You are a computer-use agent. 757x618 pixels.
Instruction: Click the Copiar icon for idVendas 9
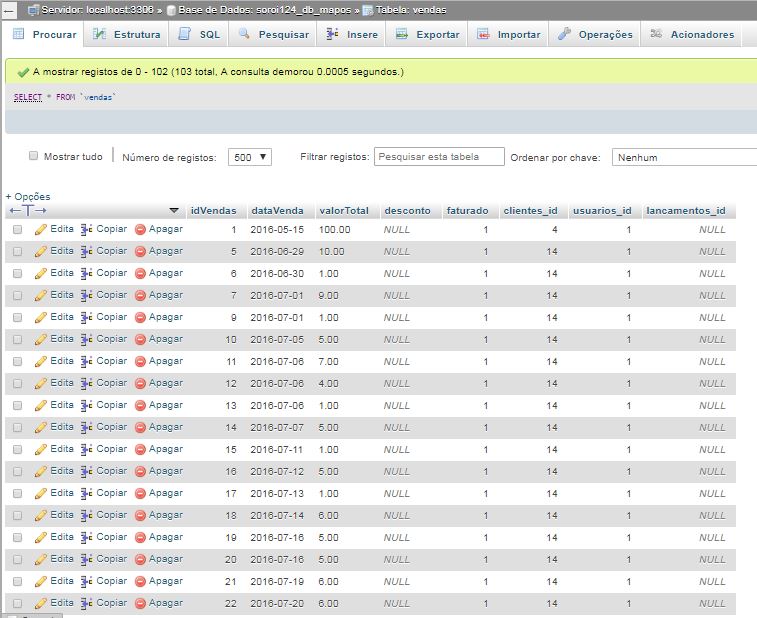[x=86, y=318]
